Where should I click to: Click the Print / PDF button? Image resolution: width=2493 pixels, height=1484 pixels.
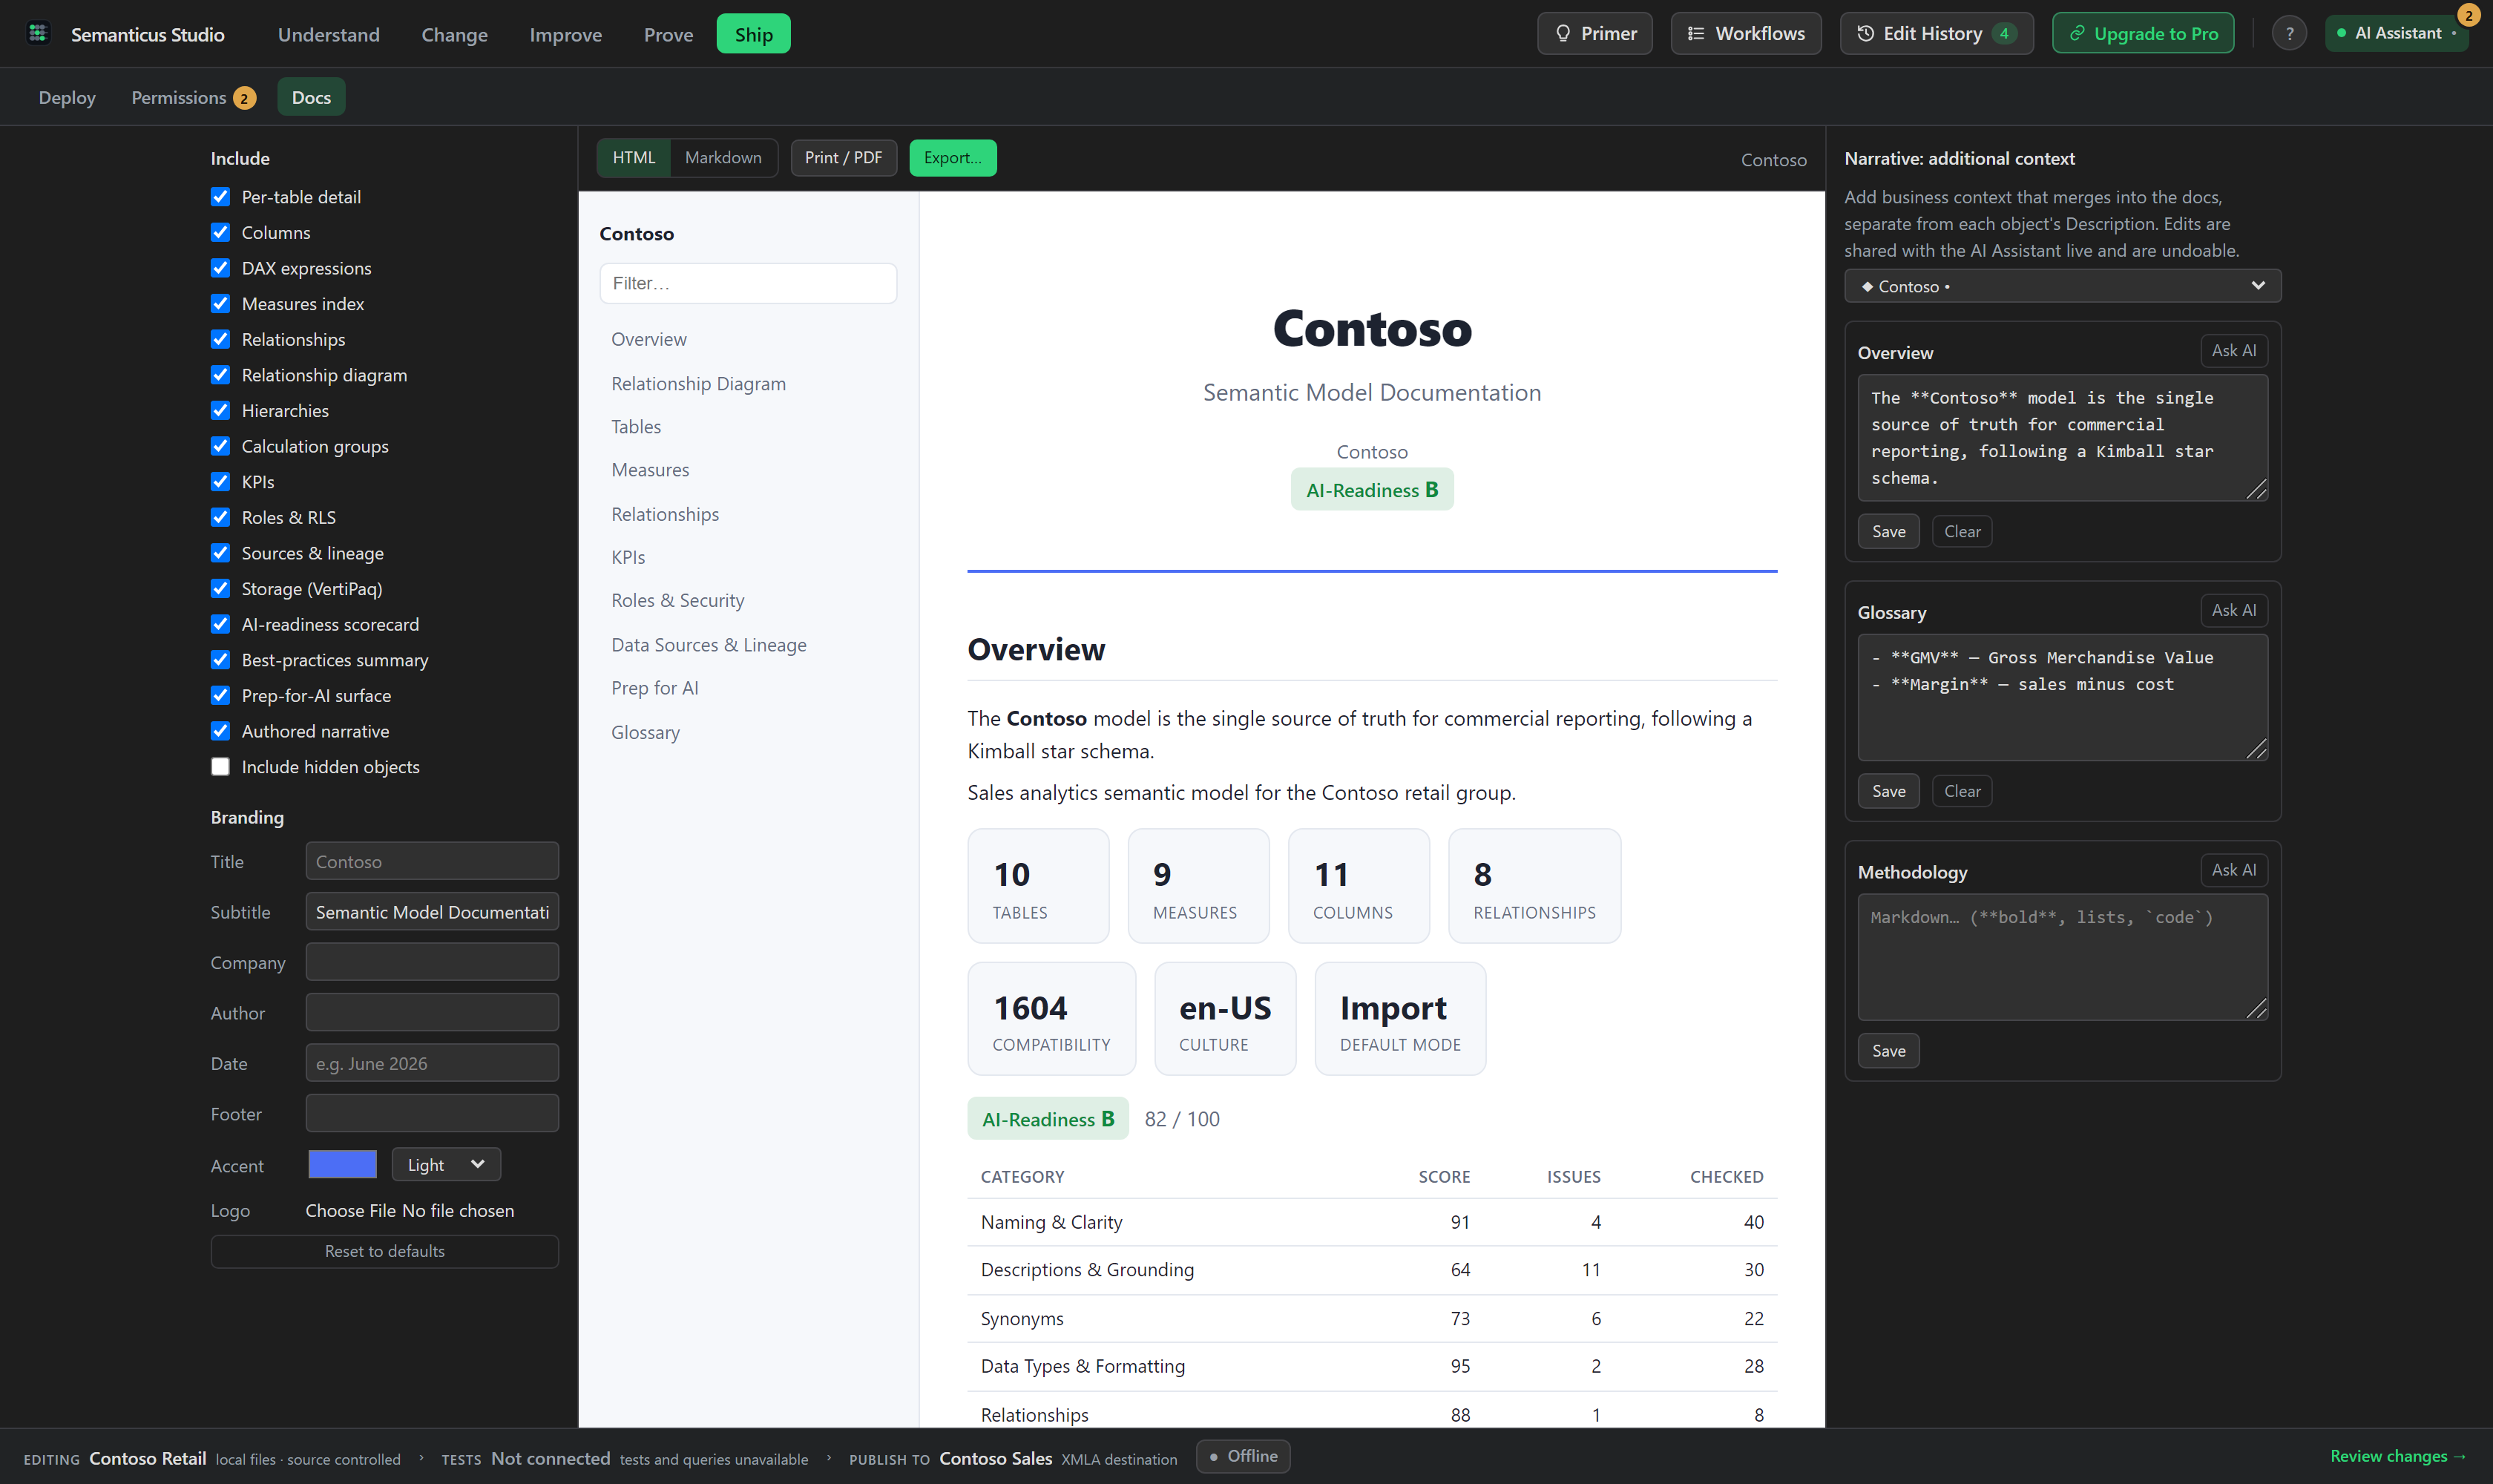coord(843,158)
